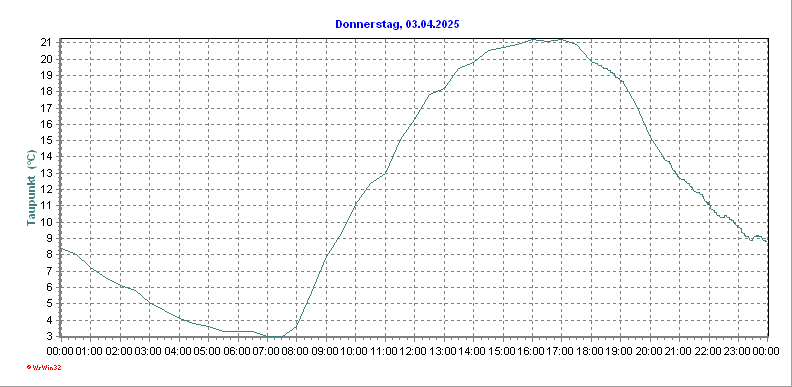The width and height of the screenshot is (792, 387).
Task: Select the 08:00 time axis label
Action: point(296,351)
